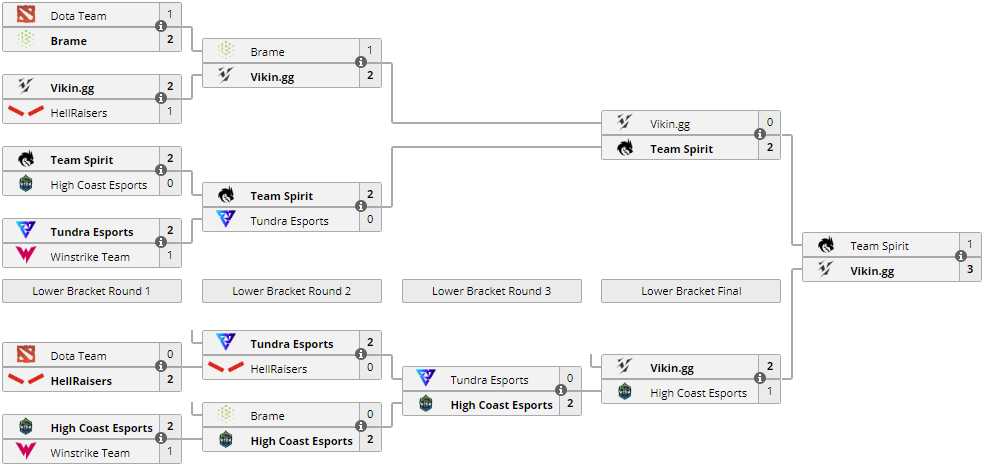View info for Dota Team vs HellRaisers lower bracket match

point(161,367)
